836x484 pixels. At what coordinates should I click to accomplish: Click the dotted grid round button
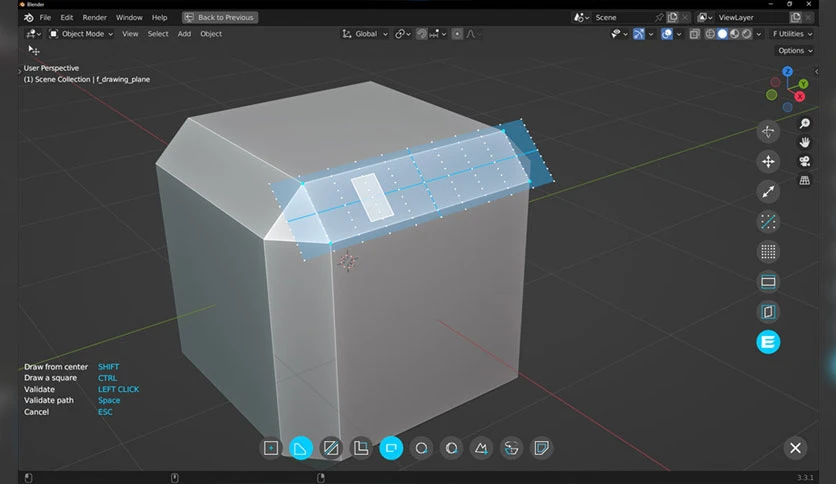[768, 252]
